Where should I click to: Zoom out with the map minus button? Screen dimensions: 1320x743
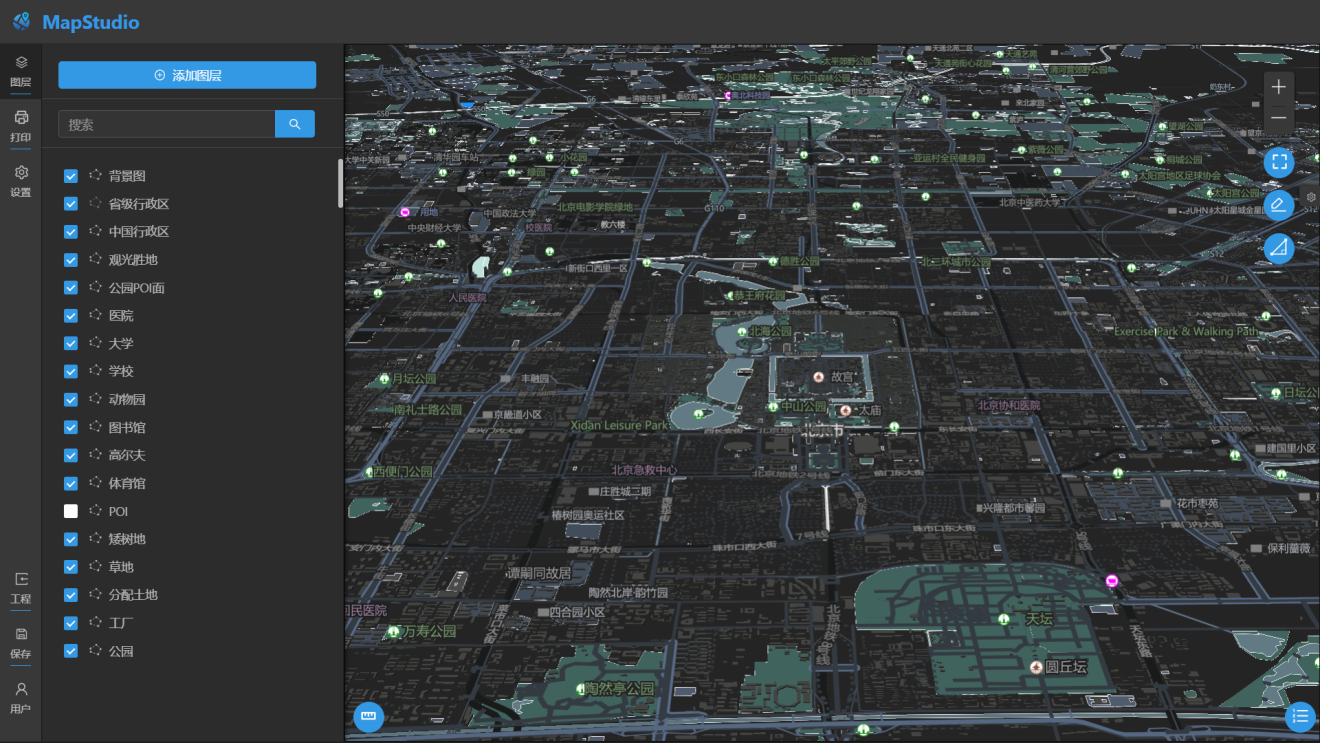click(x=1279, y=118)
